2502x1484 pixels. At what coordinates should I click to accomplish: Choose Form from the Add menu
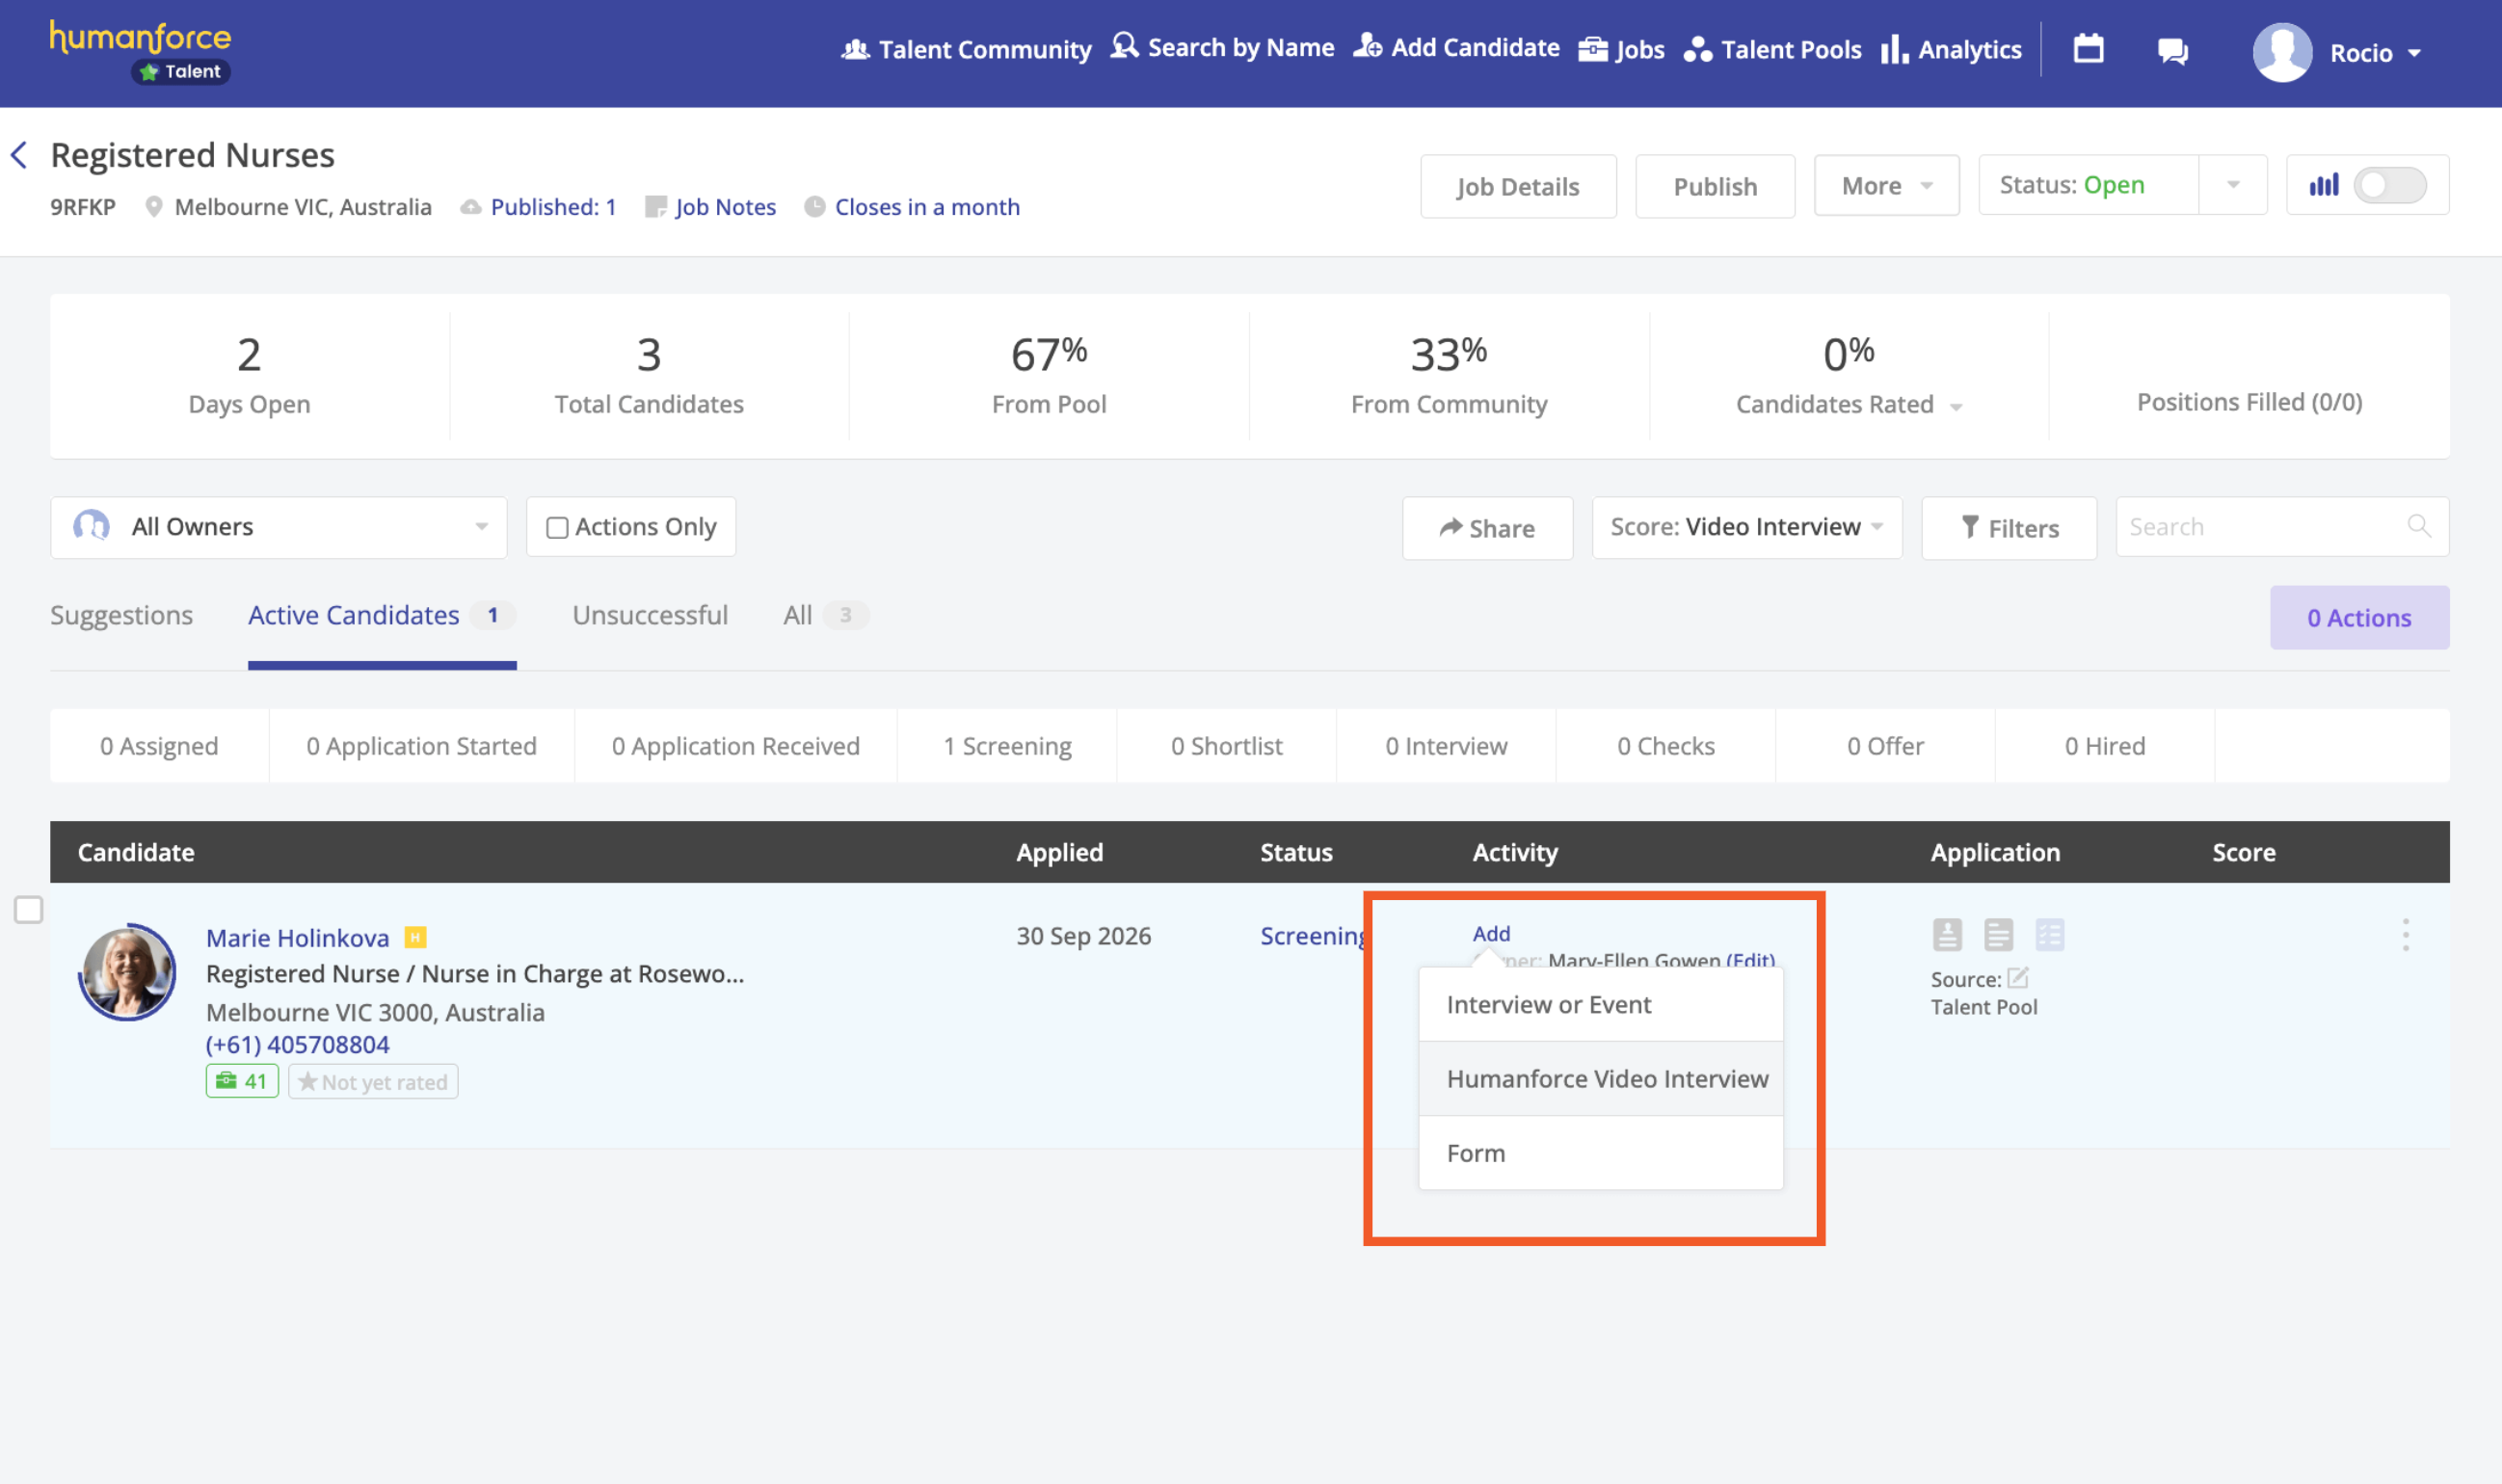coord(1600,1153)
